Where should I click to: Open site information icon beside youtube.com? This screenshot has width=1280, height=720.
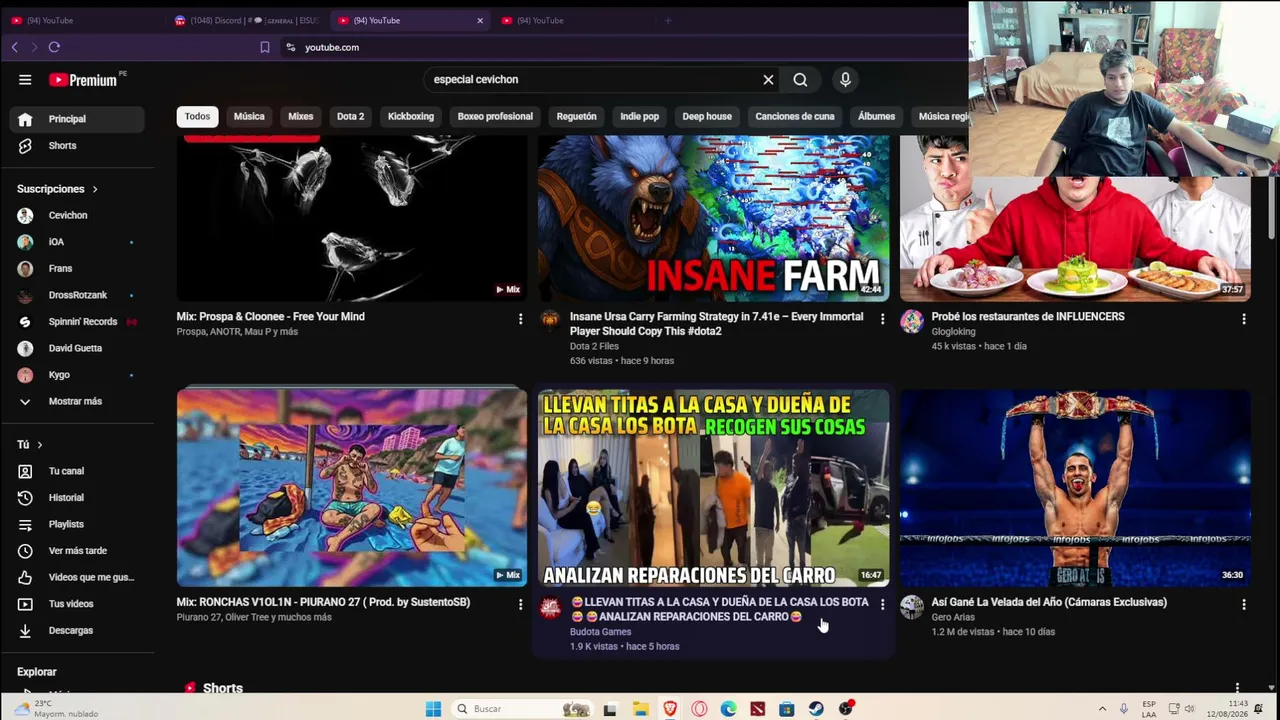pos(291,47)
